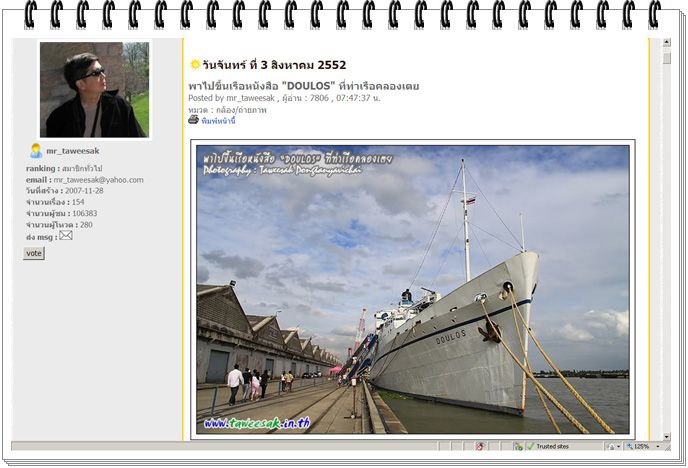Viewport: 688px width, 468px height.
Task: Click the category line หมวด : กล้อง/ถ่ายภาพ
Action: [227, 110]
